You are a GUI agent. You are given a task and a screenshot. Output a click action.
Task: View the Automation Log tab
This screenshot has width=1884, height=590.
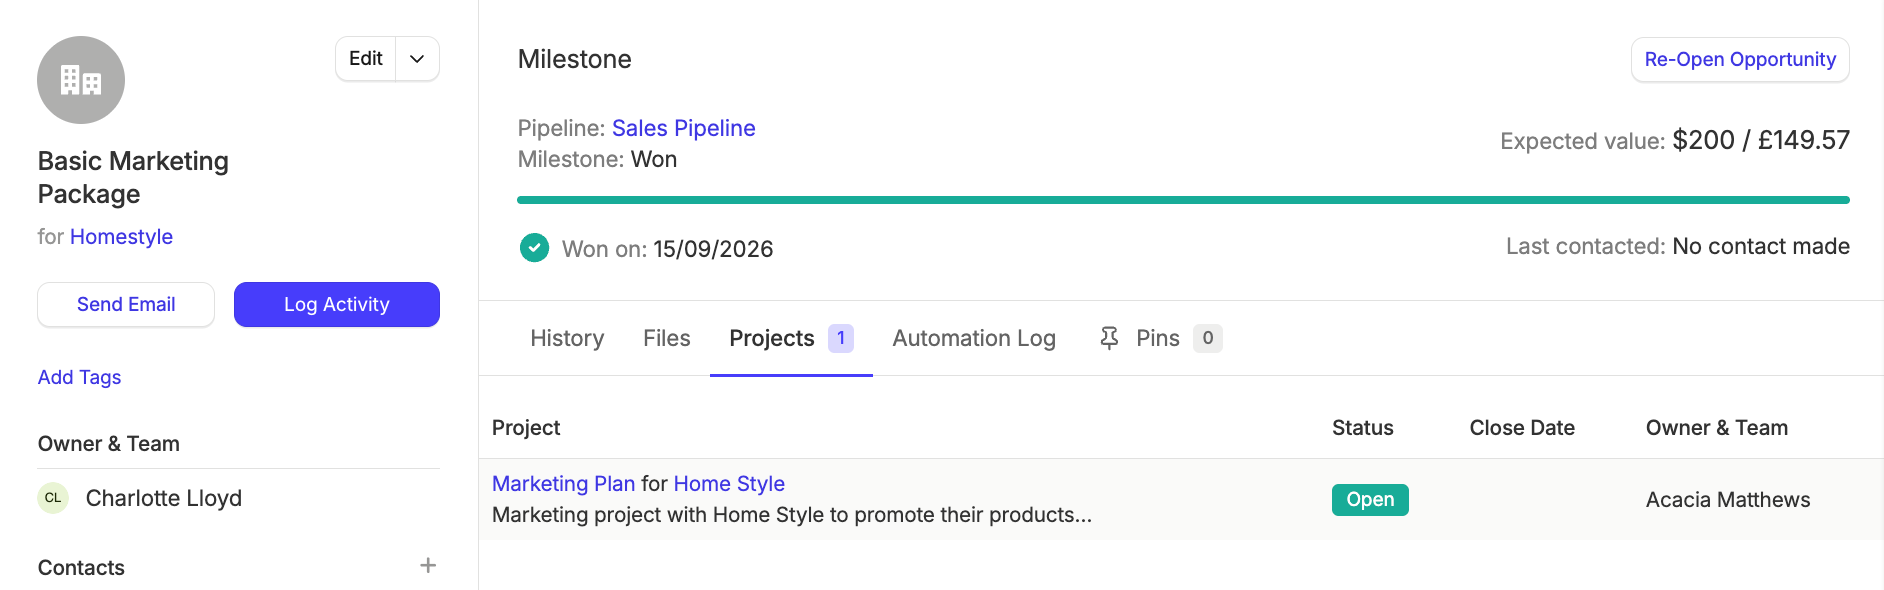click(x=974, y=338)
